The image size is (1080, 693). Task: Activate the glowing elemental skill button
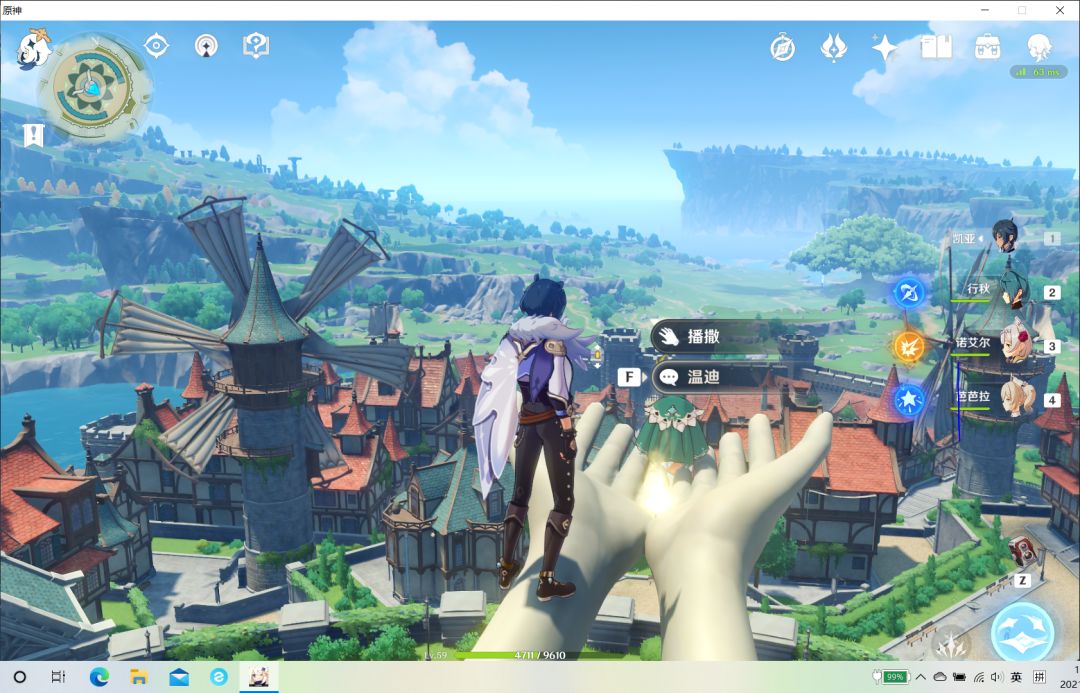coord(1023,630)
